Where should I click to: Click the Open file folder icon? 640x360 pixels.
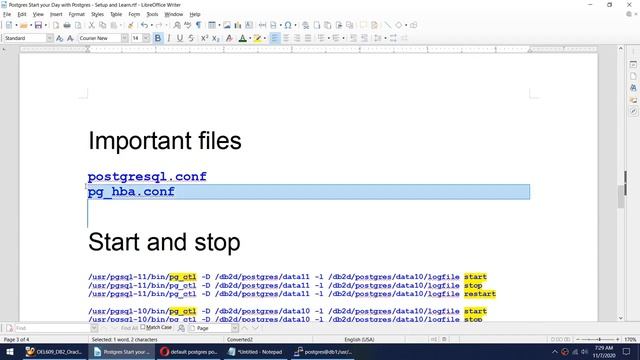(24, 25)
